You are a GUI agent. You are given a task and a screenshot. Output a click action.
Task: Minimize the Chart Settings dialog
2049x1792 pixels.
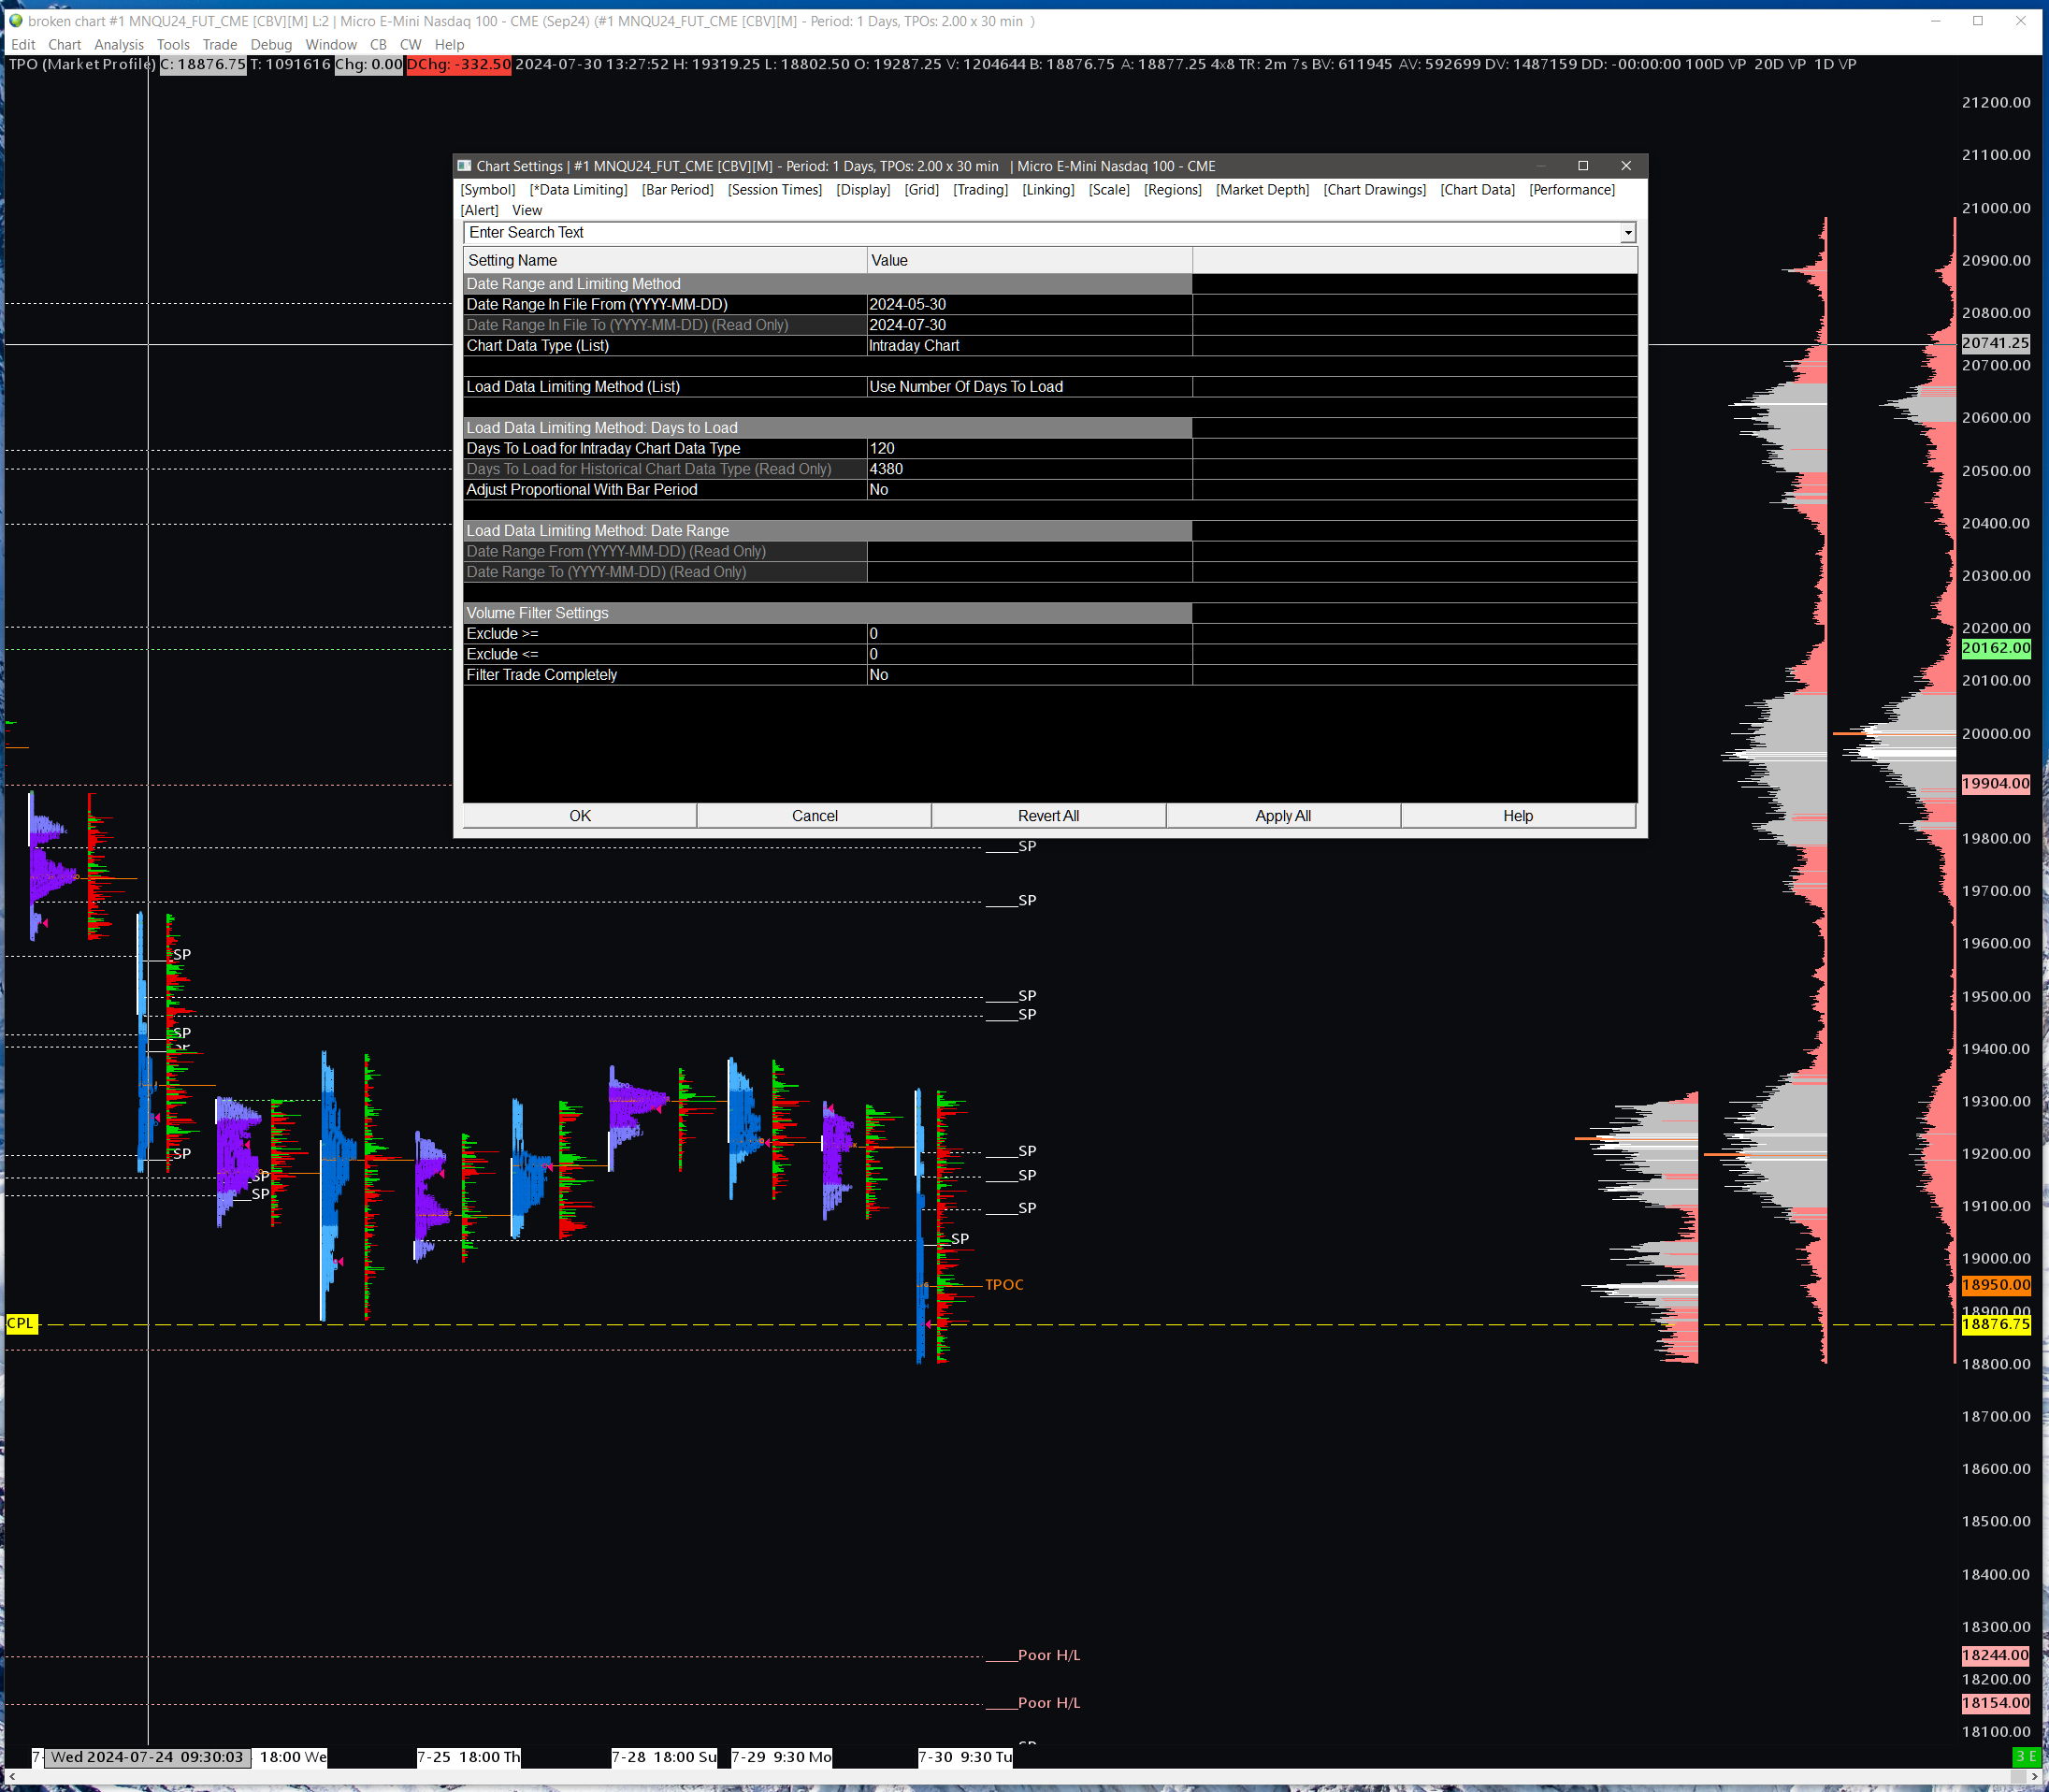tap(1541, 166)
